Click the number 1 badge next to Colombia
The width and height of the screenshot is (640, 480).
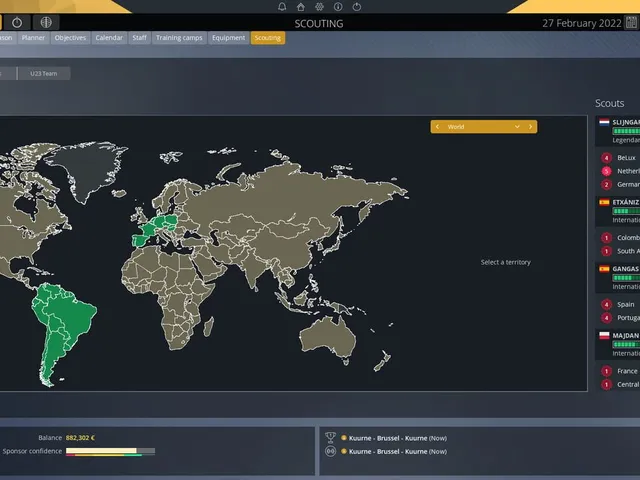tap(607, 238)
